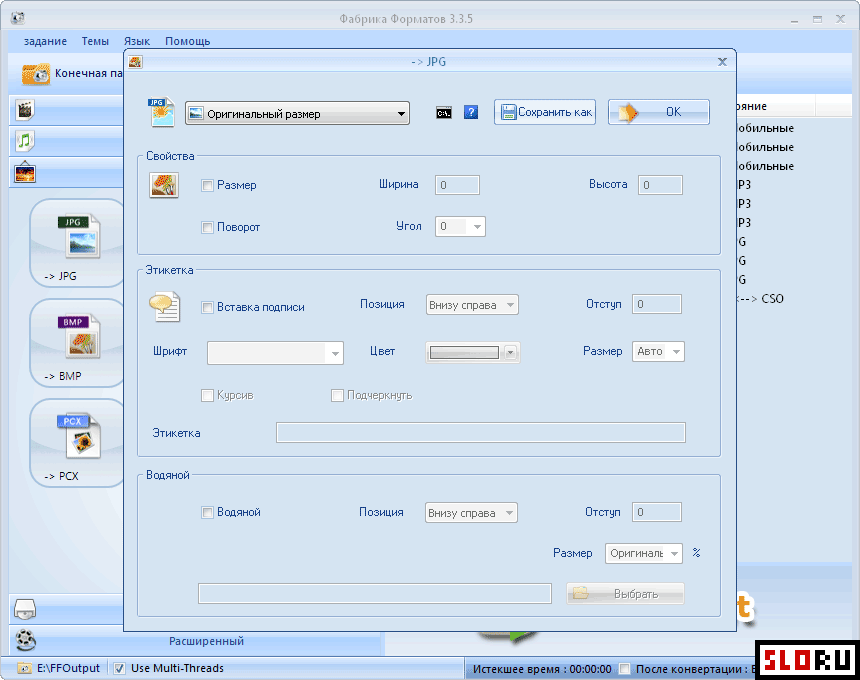Viewport: 860px width, 680px height.
Task: Click the E:\FFOutput folder icon in status bar
Action: [x=24, y=668]
